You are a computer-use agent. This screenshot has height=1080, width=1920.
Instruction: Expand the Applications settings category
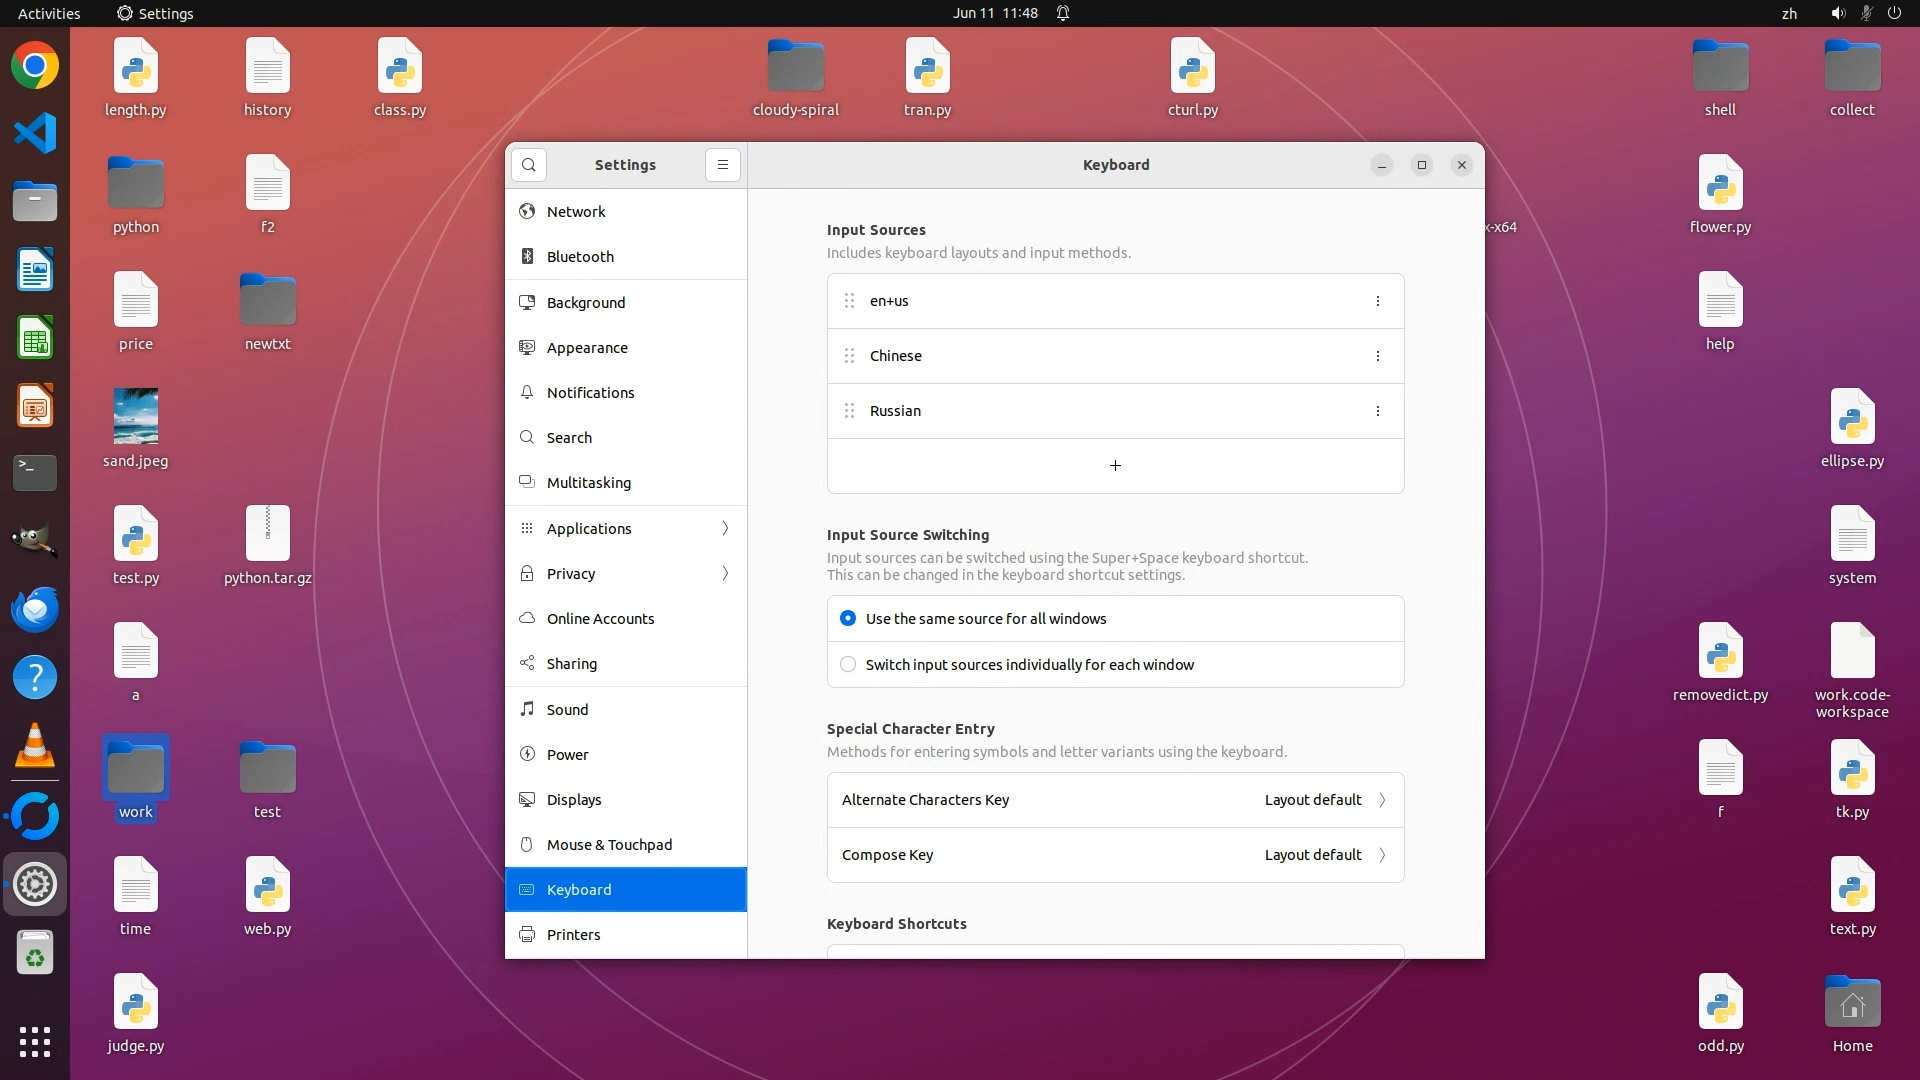pos(626,529)
